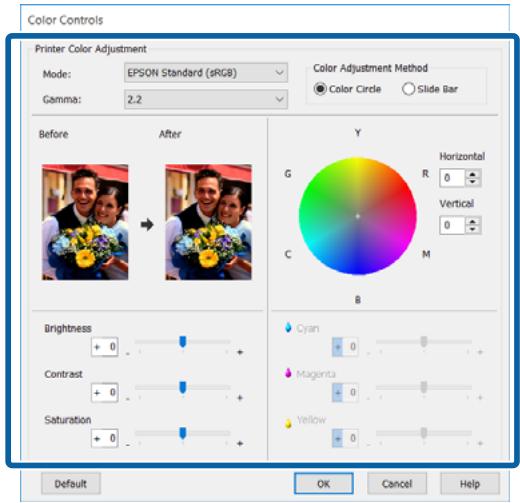Click the Brightness value input field
The image size is (520, 503).
pyautogui.click(x=105, y=347)
